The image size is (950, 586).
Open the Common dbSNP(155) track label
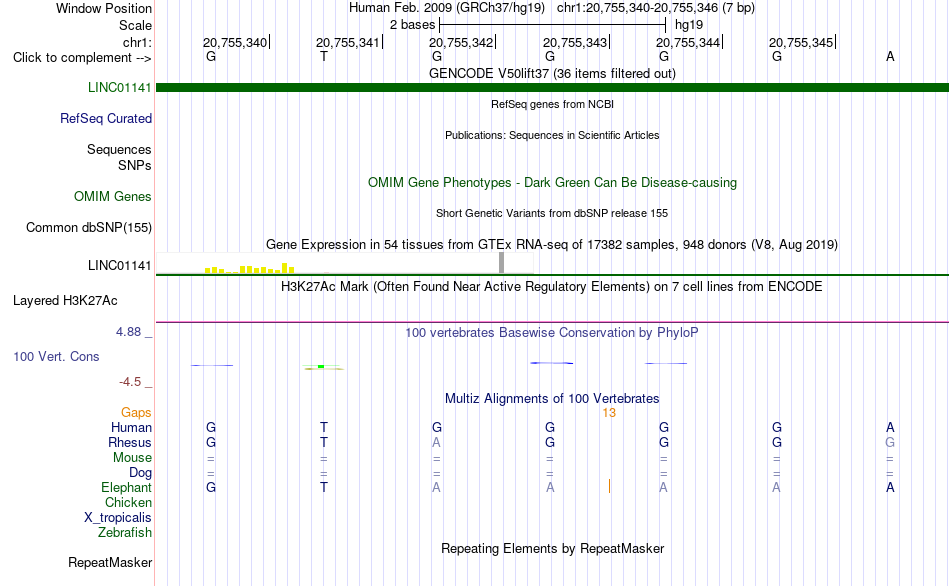pyautogui.click(x=89, y=228)
